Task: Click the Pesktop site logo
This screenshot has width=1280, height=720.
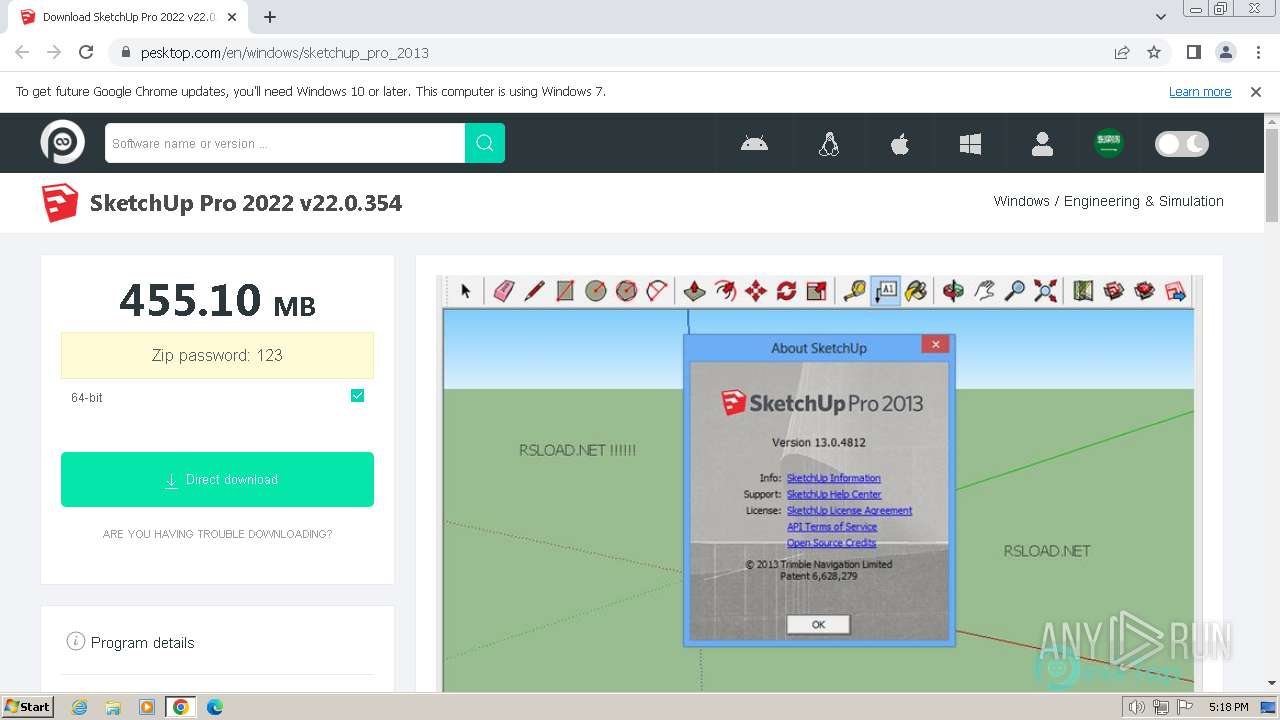Action: pos(62,142)
